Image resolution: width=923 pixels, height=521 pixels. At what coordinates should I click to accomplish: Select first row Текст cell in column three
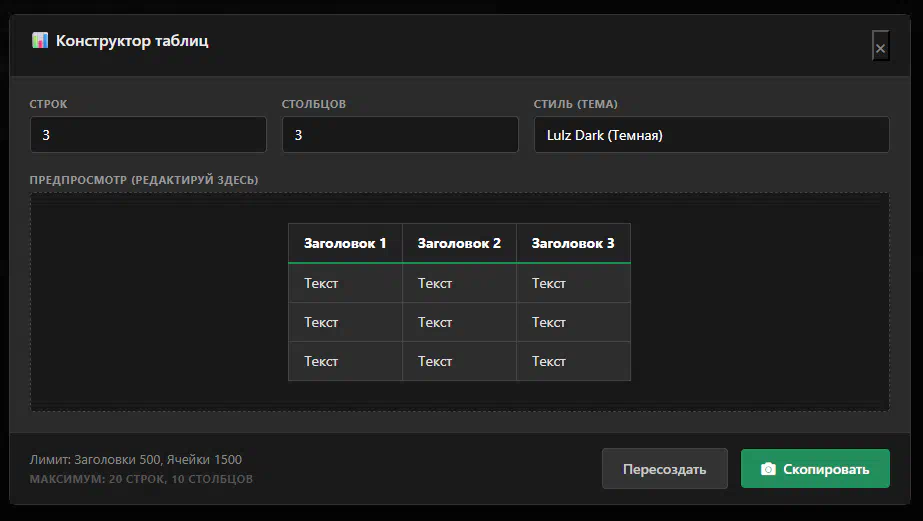click(x=573, y=283)
